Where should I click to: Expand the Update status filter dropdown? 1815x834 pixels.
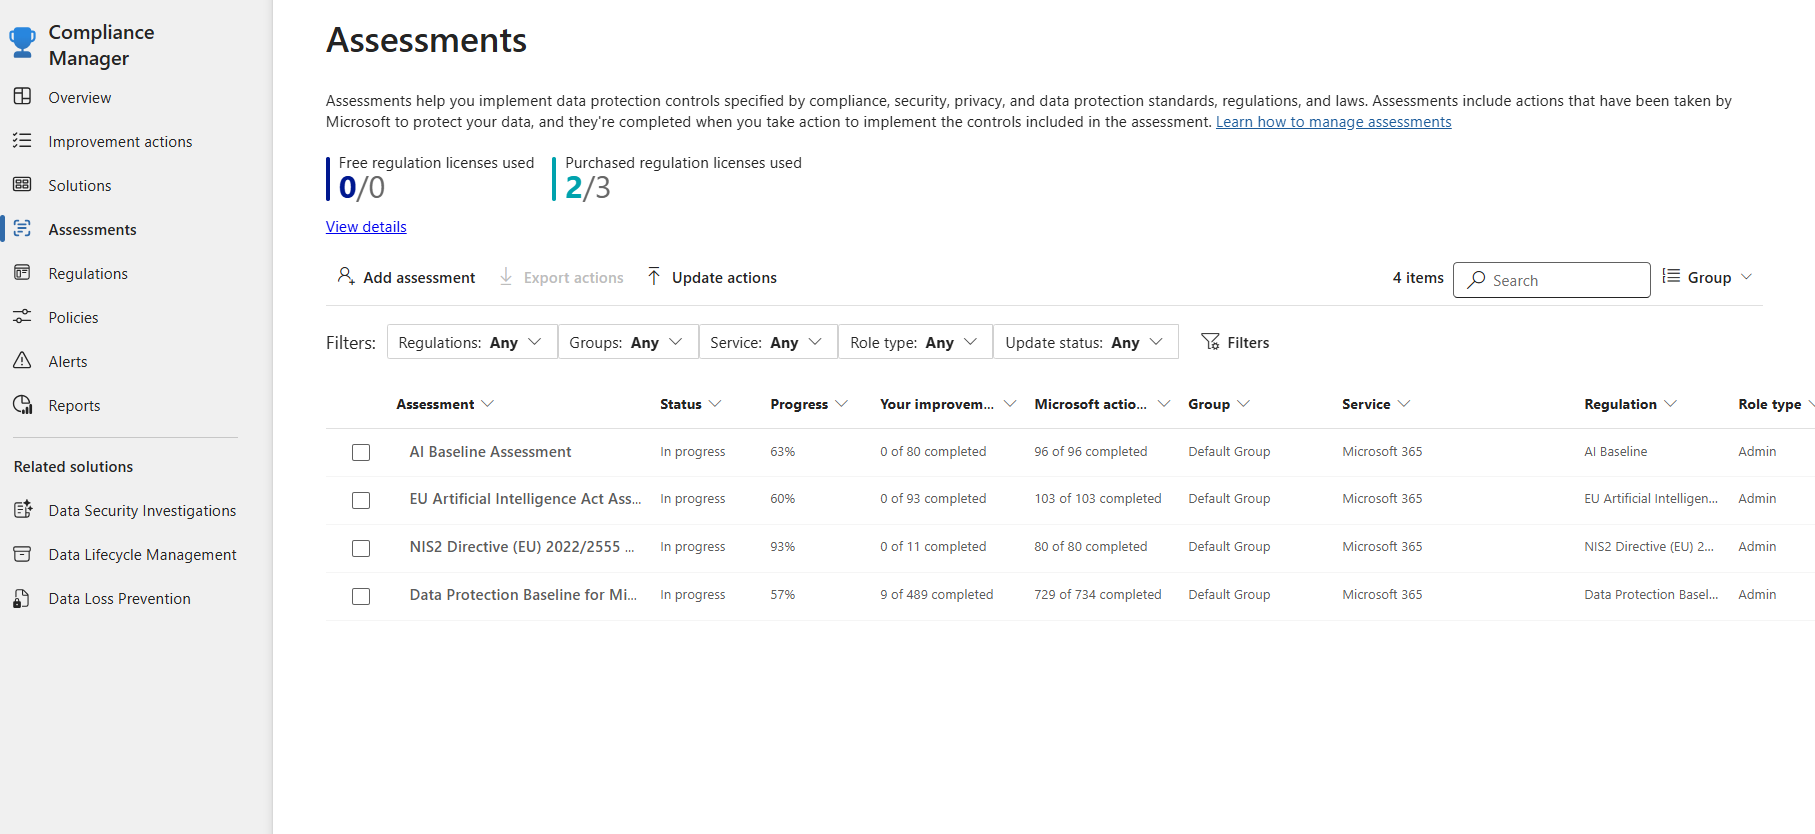pyautogui.click(x=1085, y=342)
